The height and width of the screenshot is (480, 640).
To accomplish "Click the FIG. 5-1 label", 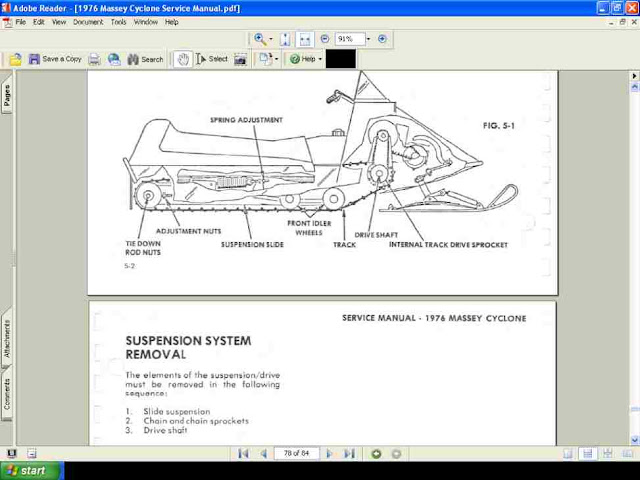I will coord(498,126).
